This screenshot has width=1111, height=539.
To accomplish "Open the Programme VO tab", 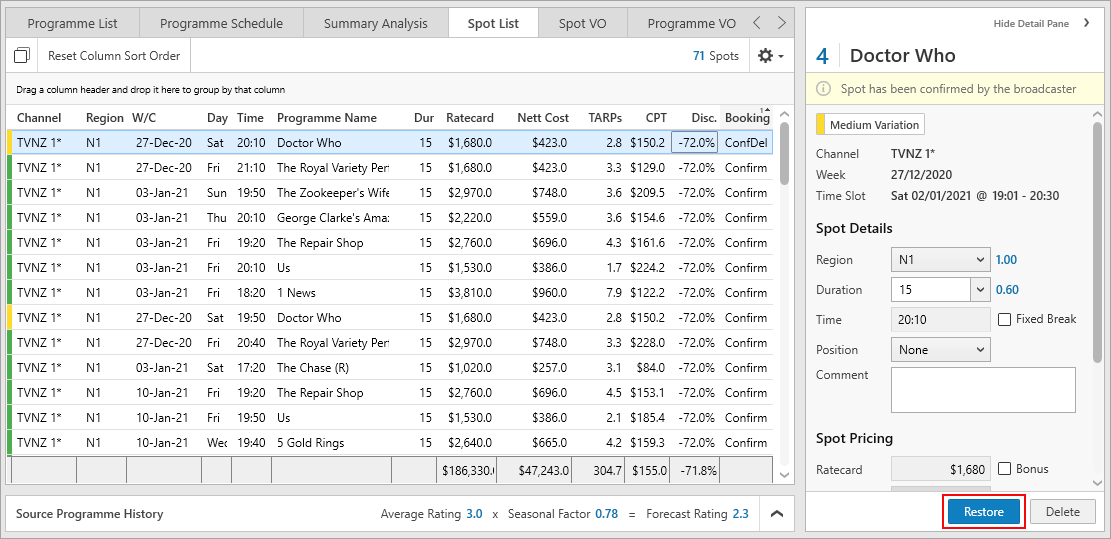I will (692, 23).
